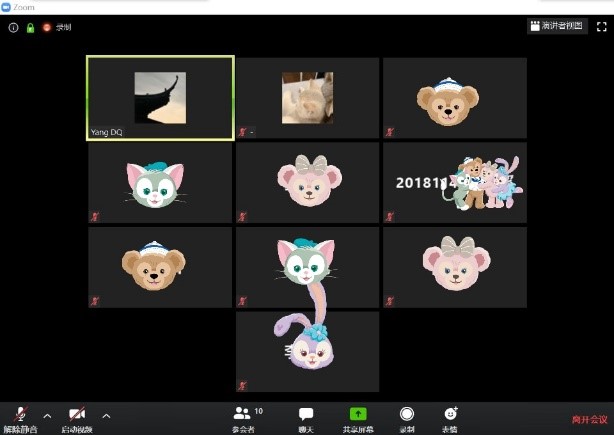Click the Zoom logo in title bar

click(x=6, y=7)
